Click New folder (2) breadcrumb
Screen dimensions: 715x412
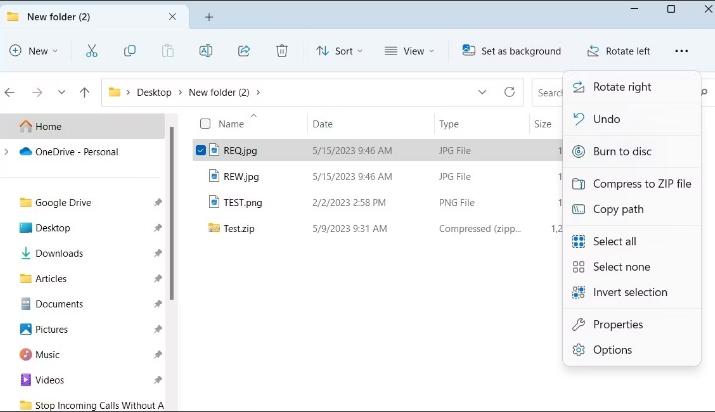pos(219,93)
